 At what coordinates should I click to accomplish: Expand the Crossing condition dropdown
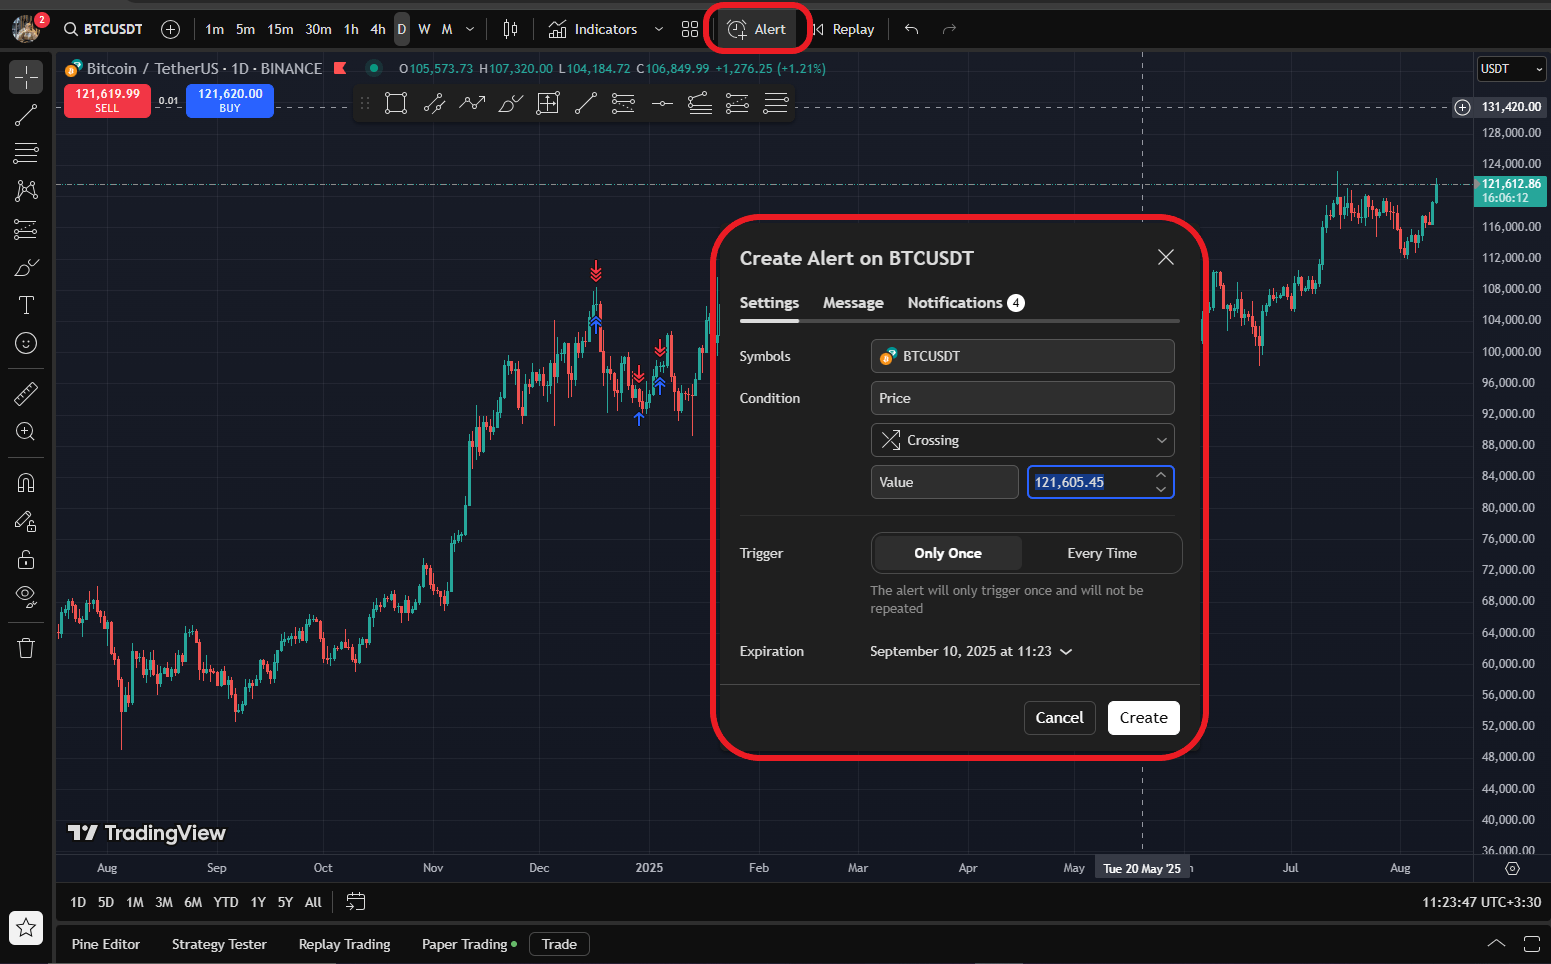tap(1022, 440)
